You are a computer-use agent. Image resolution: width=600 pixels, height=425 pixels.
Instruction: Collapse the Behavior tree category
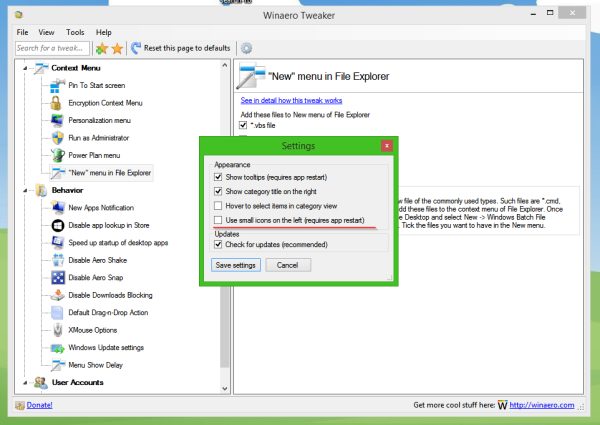[x=25, y=190]
